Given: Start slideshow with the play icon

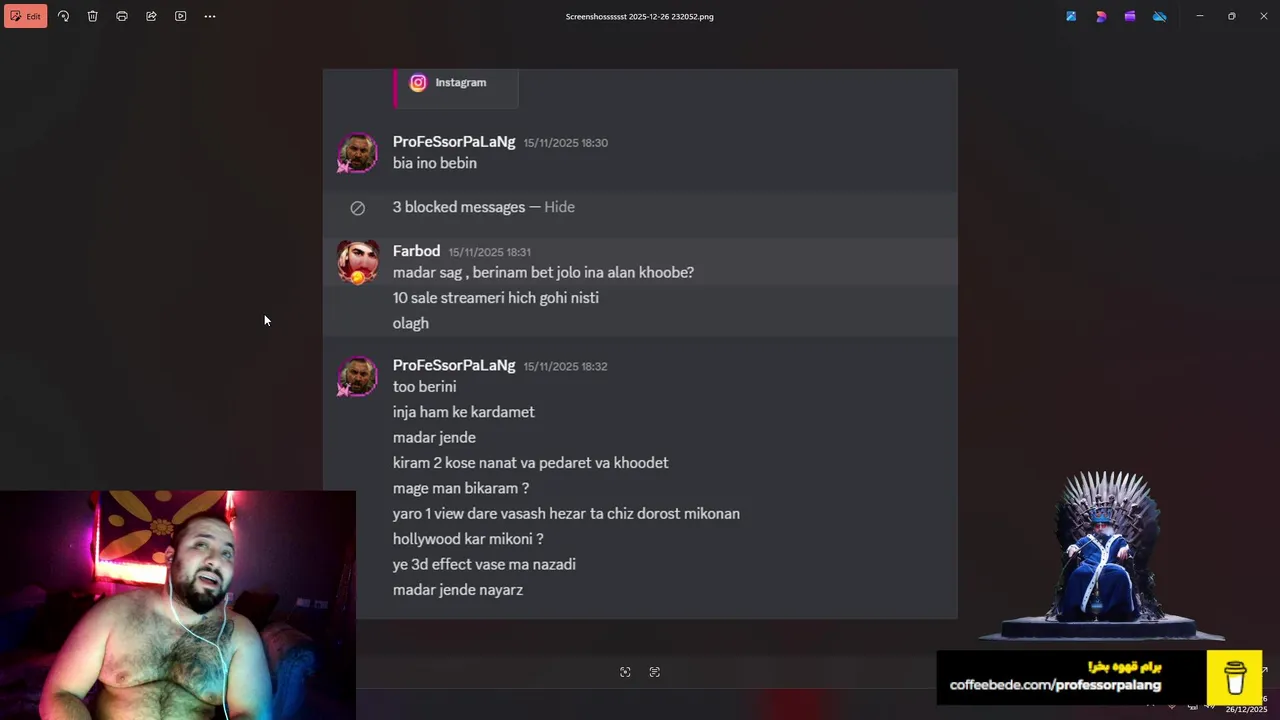Looking at the screenshot, I should pos(180,16).
